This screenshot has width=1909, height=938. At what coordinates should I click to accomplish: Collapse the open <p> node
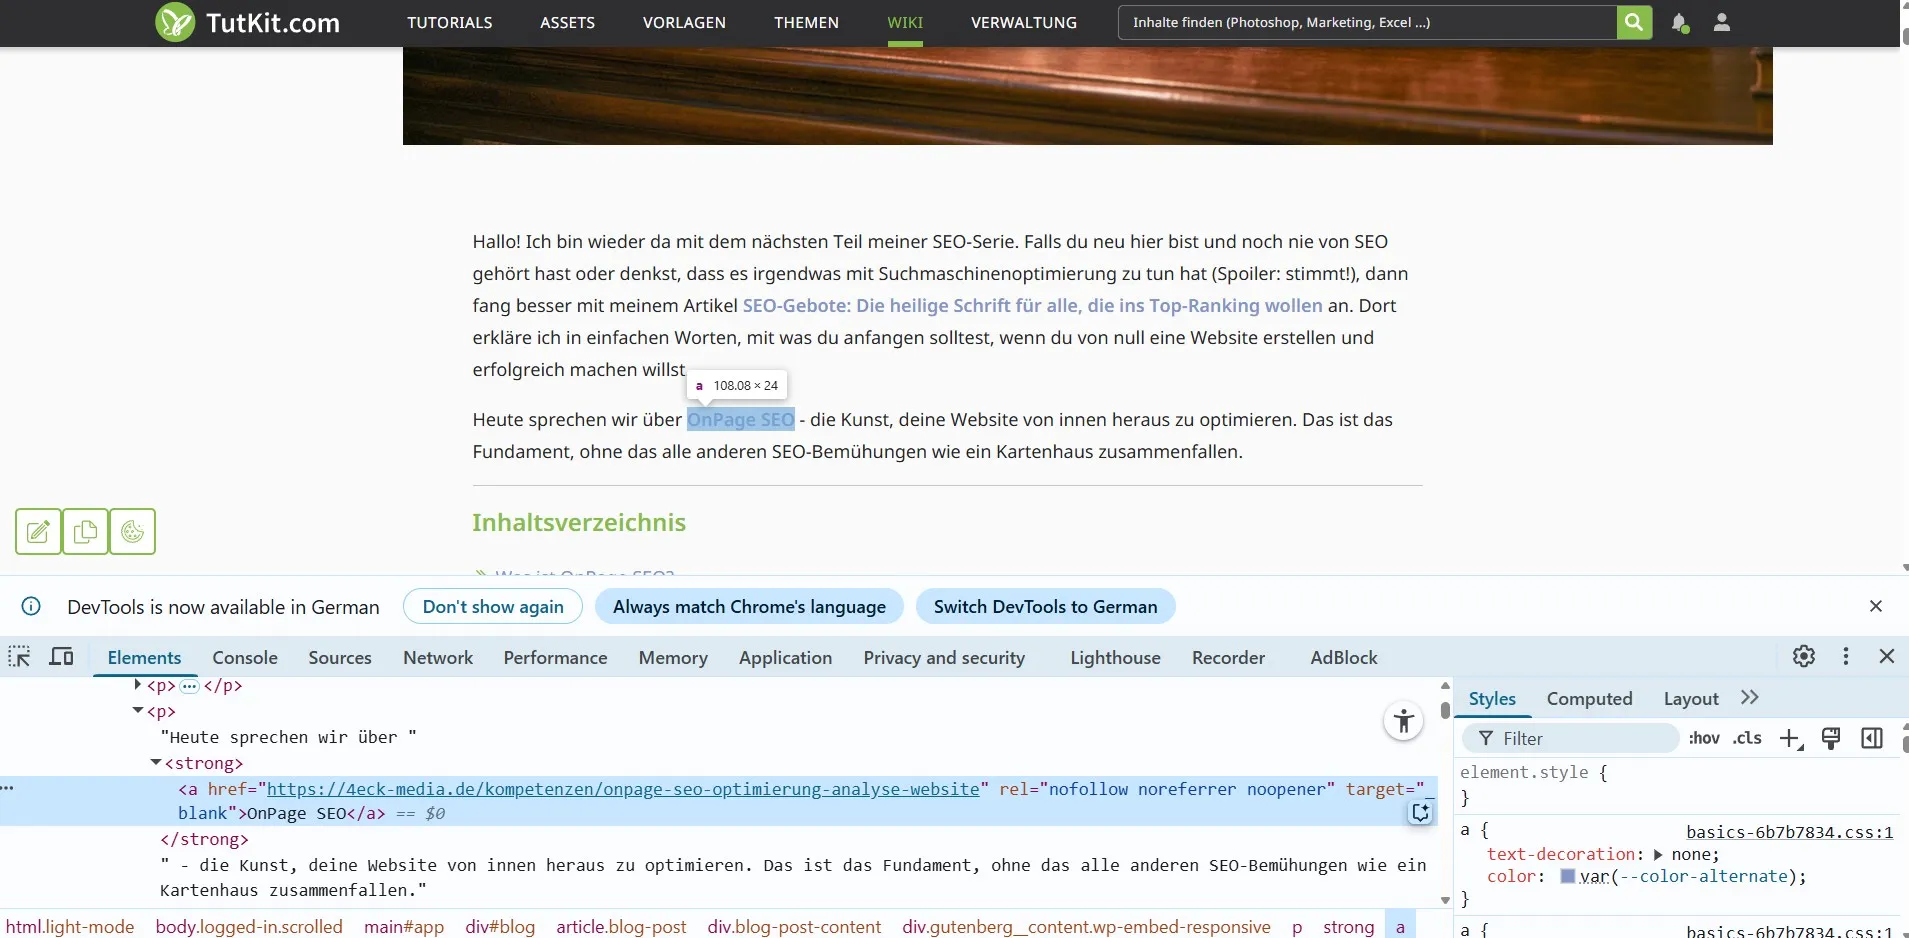pyautogui.click(x=138, y=711)
